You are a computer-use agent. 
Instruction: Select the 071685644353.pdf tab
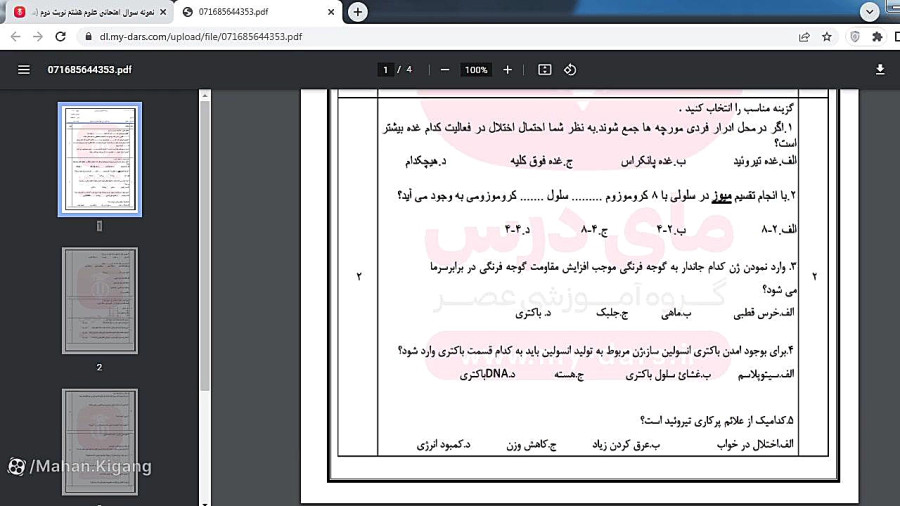[x=258, y=12]
